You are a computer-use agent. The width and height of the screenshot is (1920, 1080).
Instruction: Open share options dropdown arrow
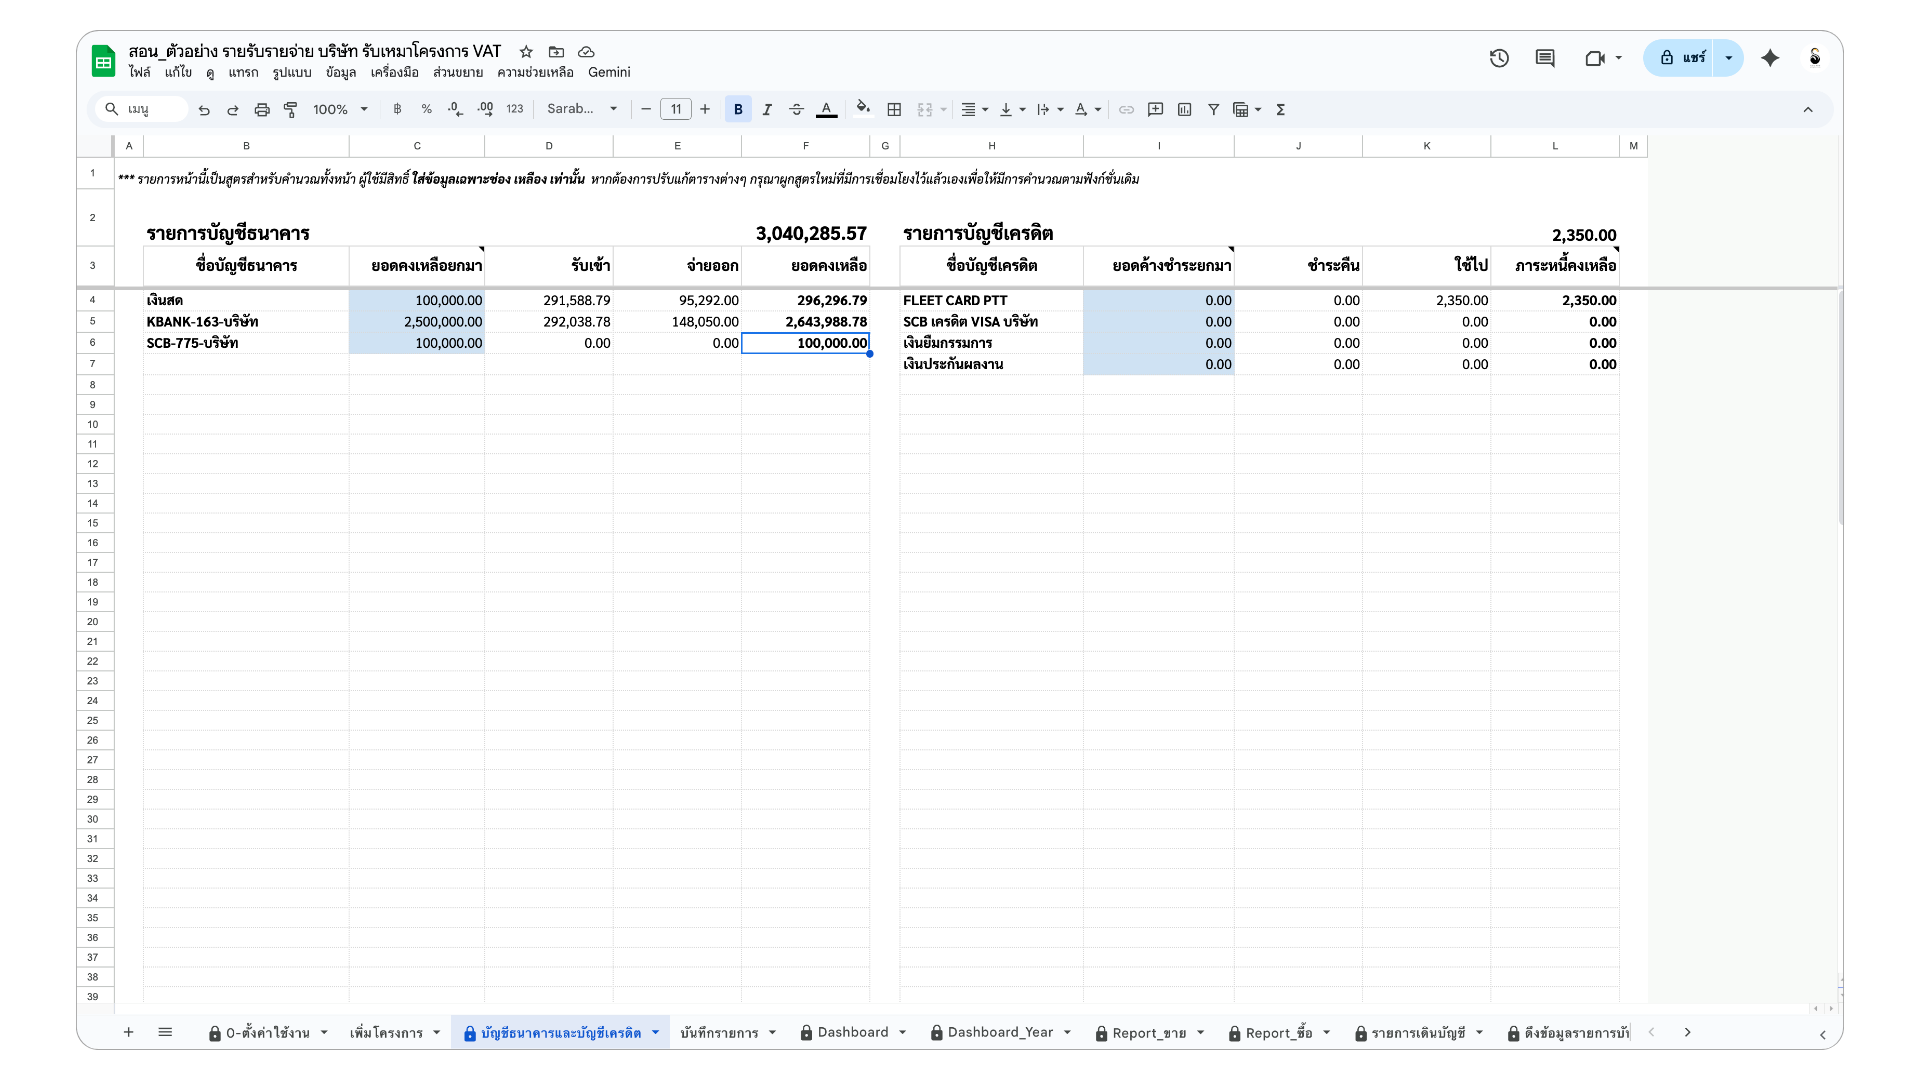(1728, 58)
